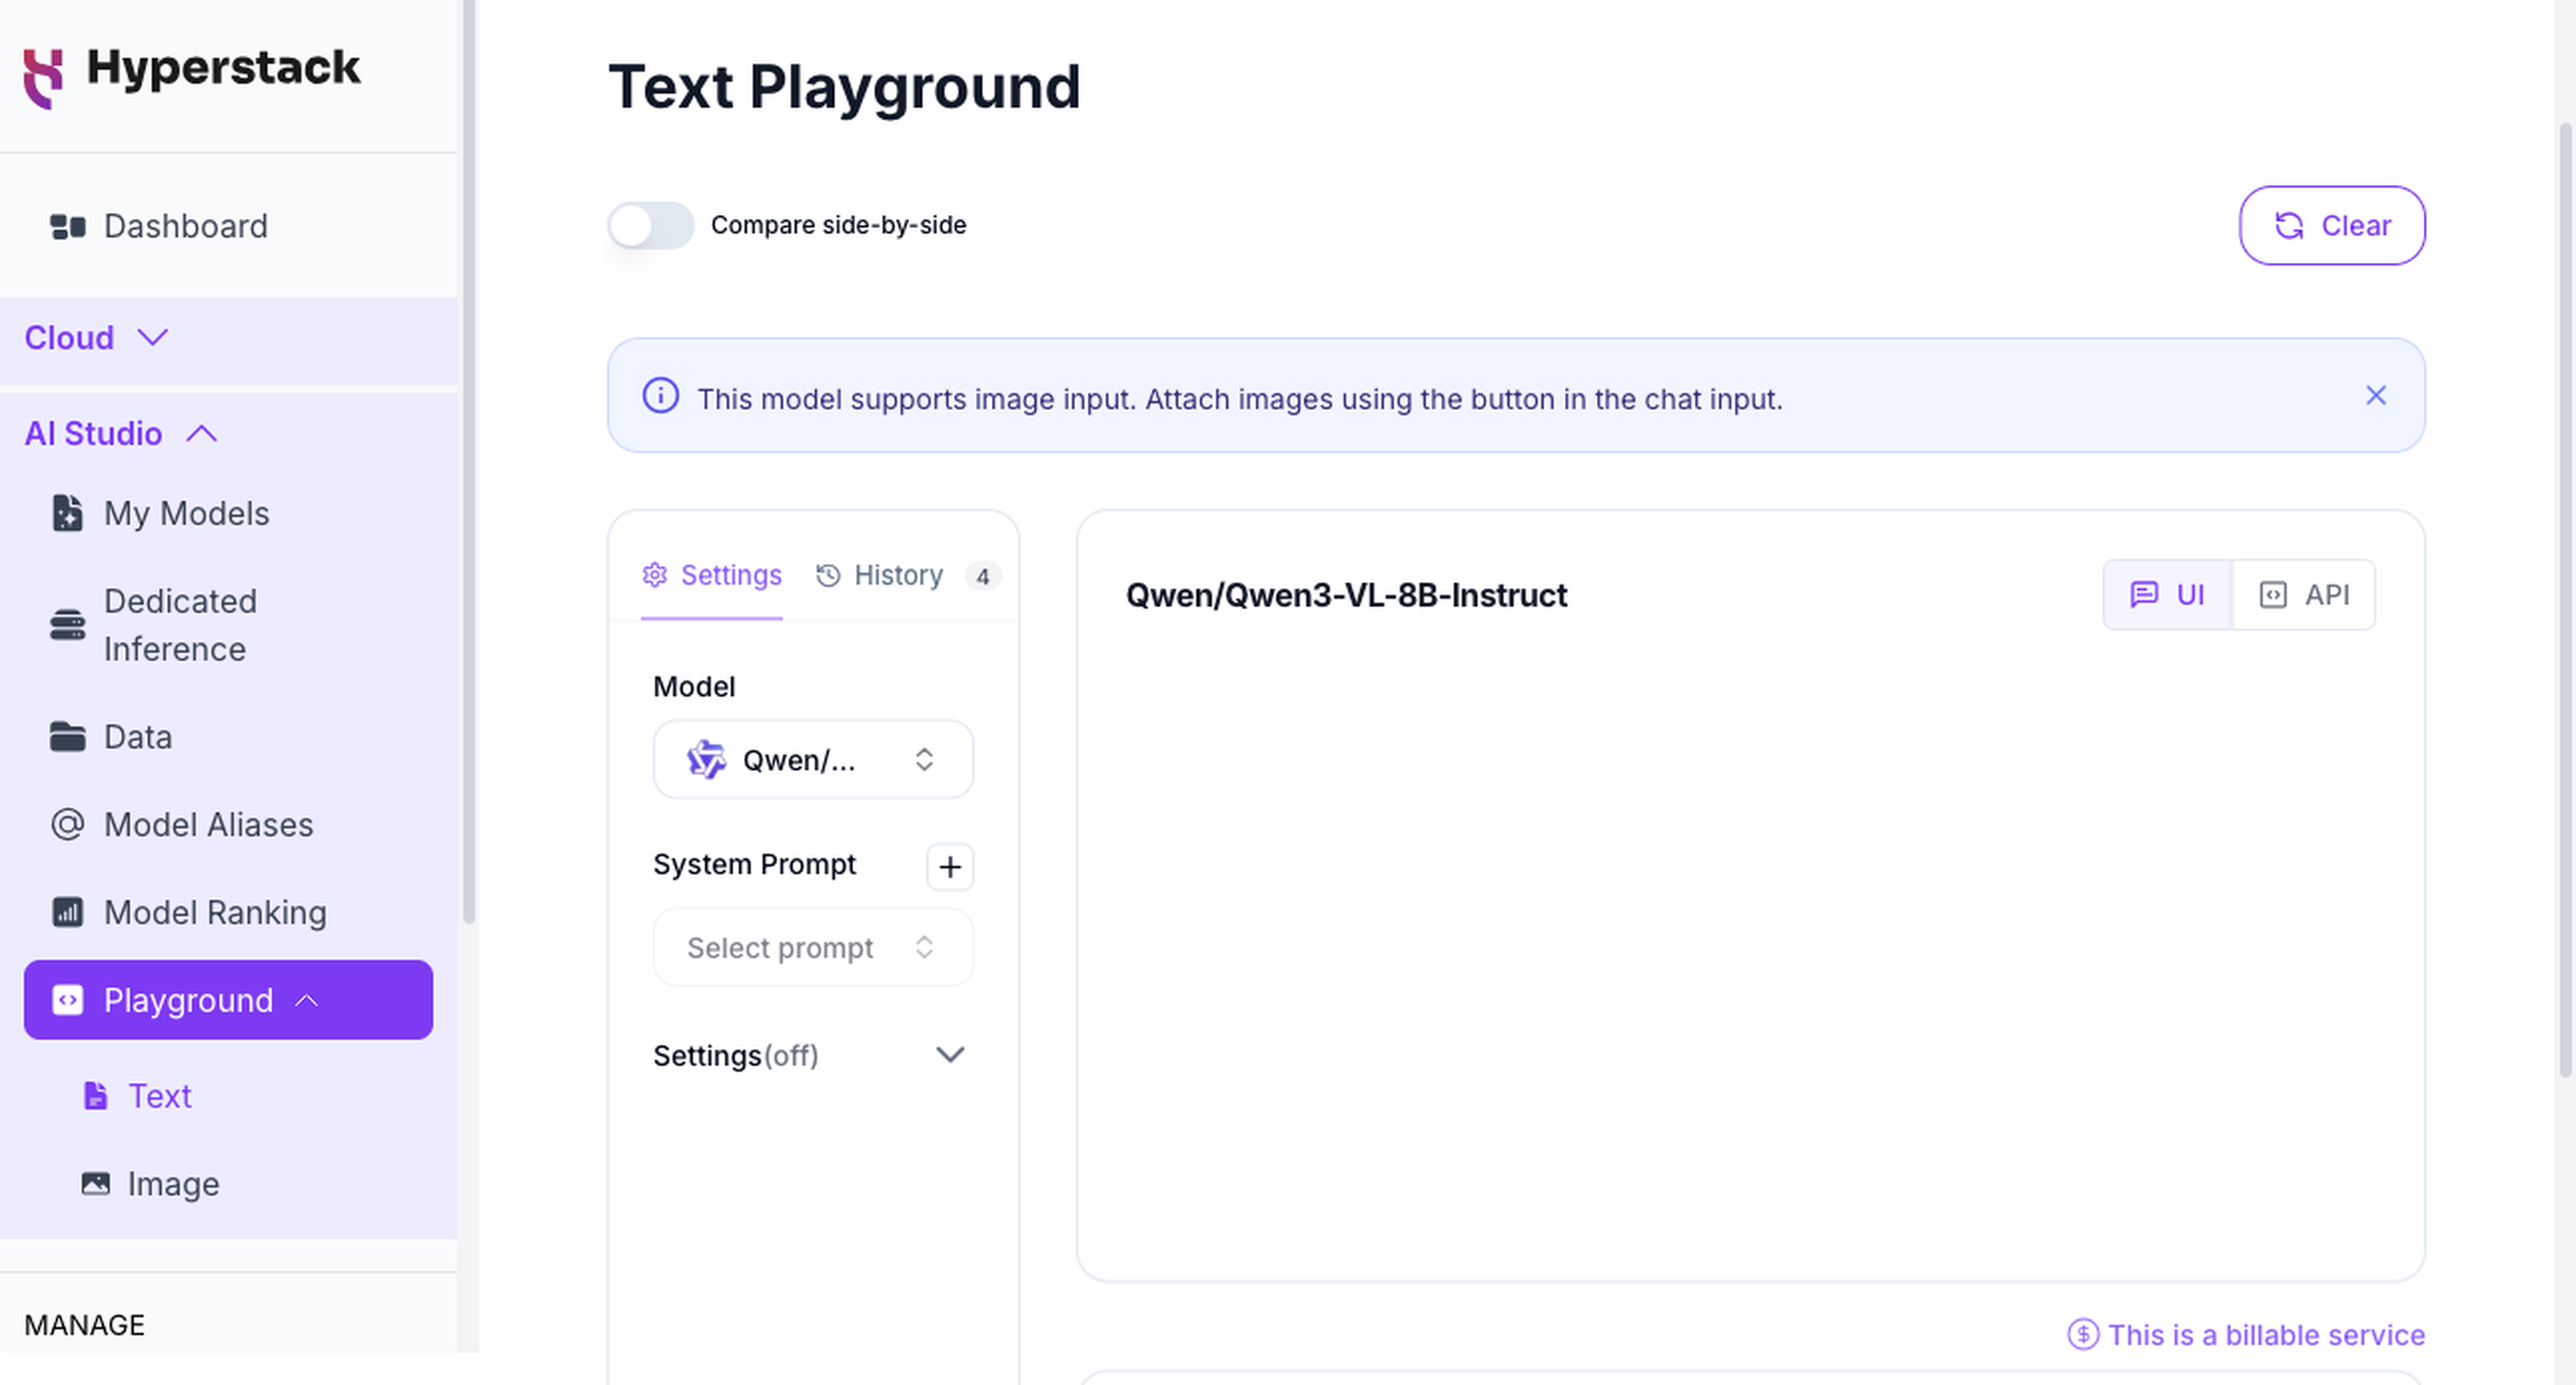Open the Select prompt dropdown
The height and width of the screenshot is (1385, 2576).
[813, 947]
